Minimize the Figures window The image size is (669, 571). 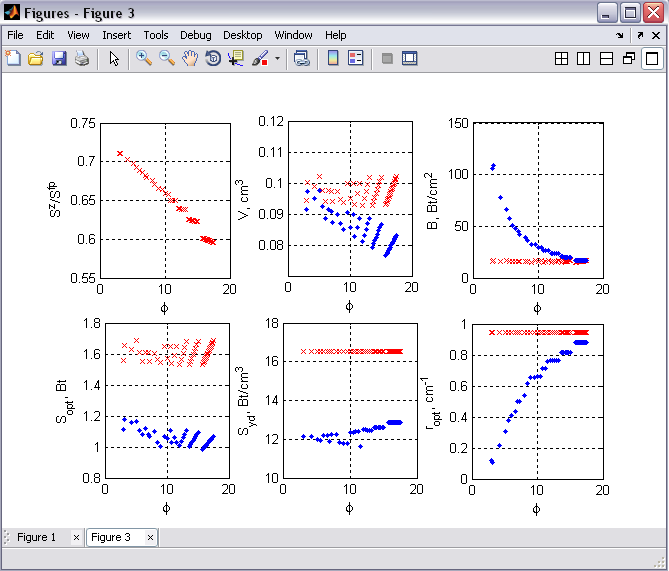click(x=607, y=12)
